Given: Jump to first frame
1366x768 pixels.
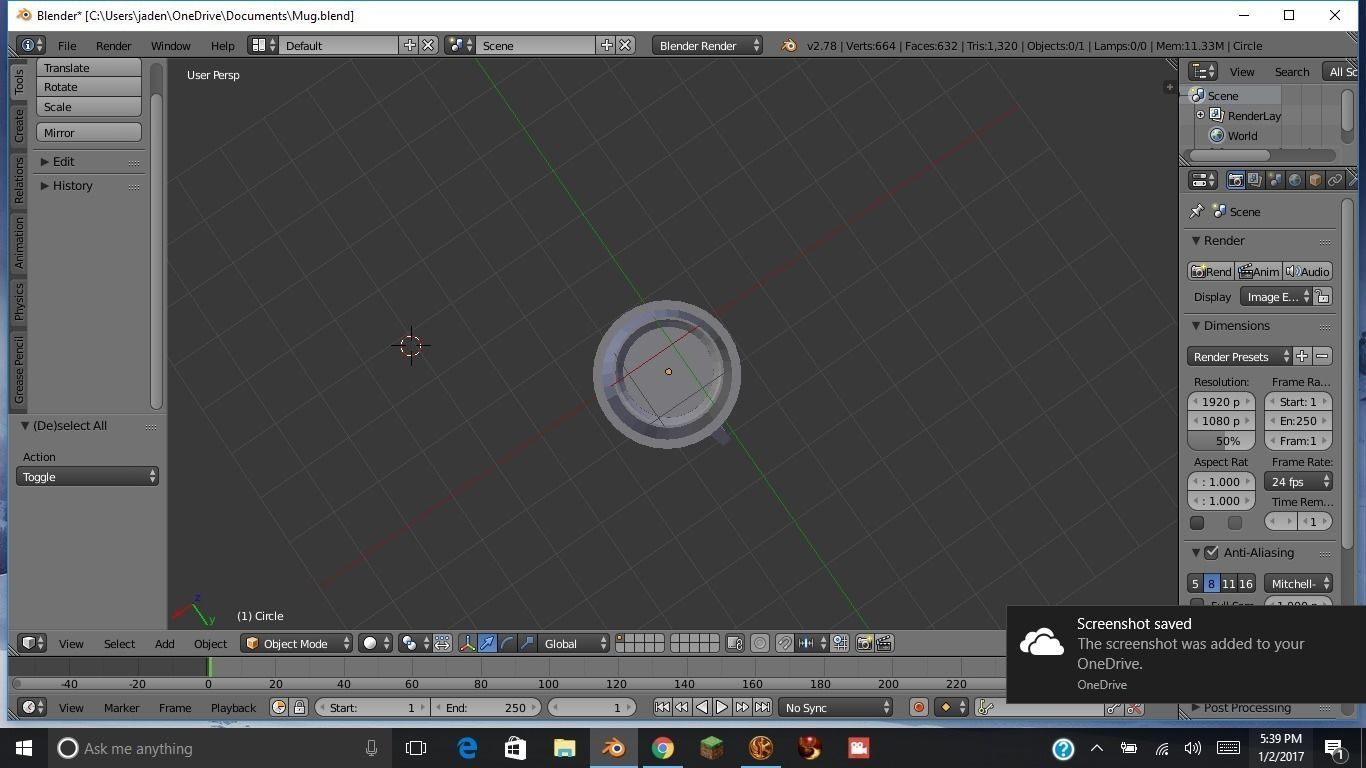Looking at the screenshot, I should click(662, 707).
